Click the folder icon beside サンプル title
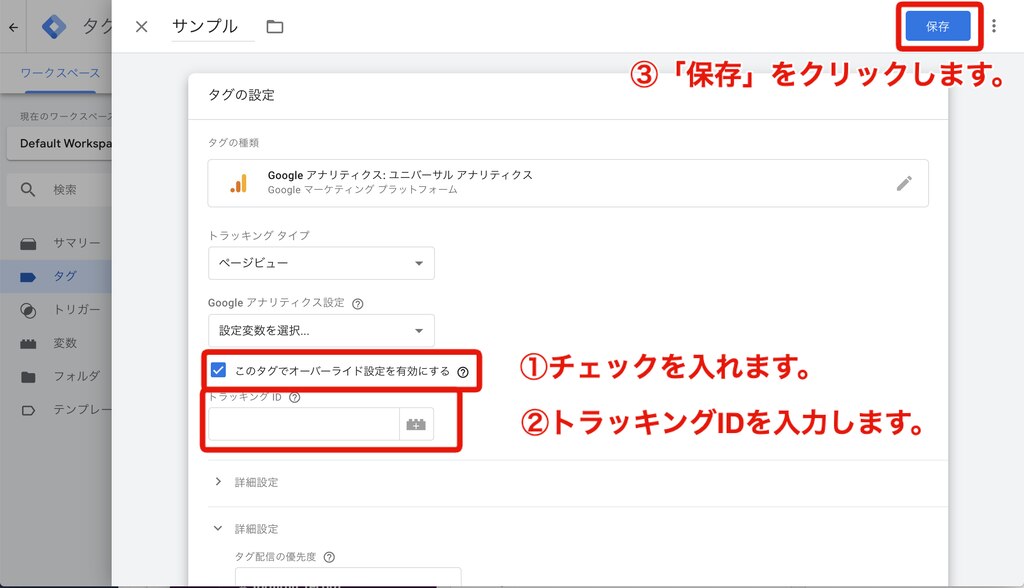Screen dimensions: 1024x588 (275, 27)
